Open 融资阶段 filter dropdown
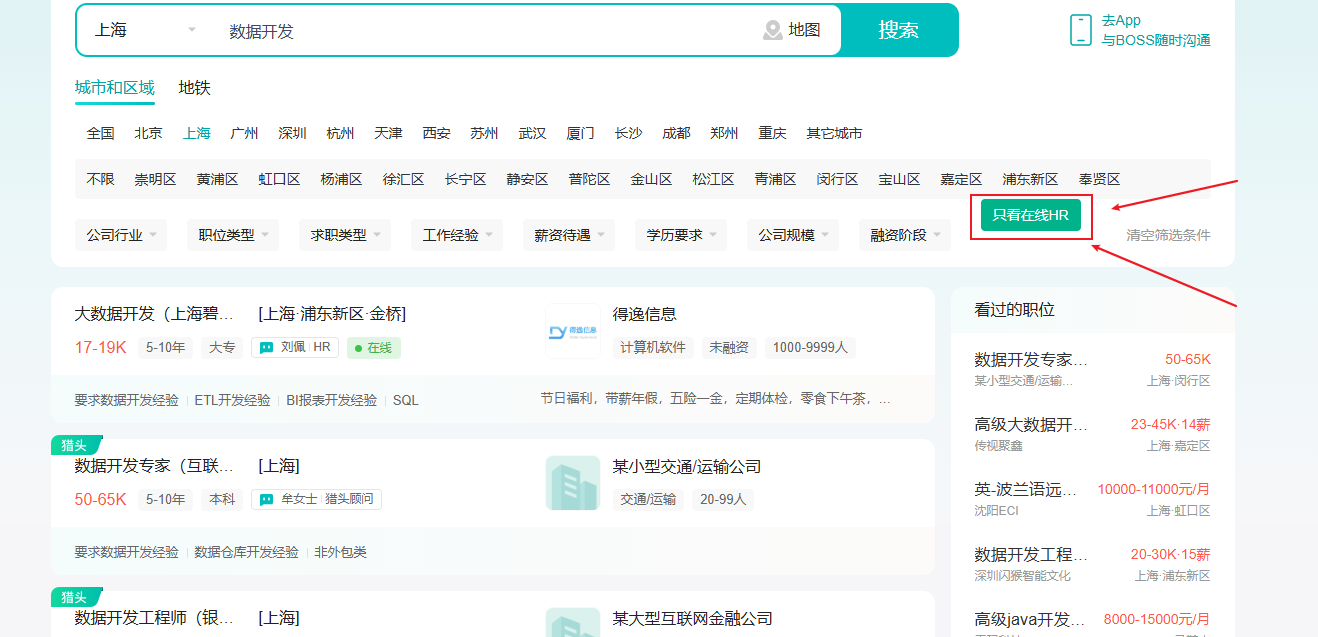The image size is (1318, 637). point(905,235)
